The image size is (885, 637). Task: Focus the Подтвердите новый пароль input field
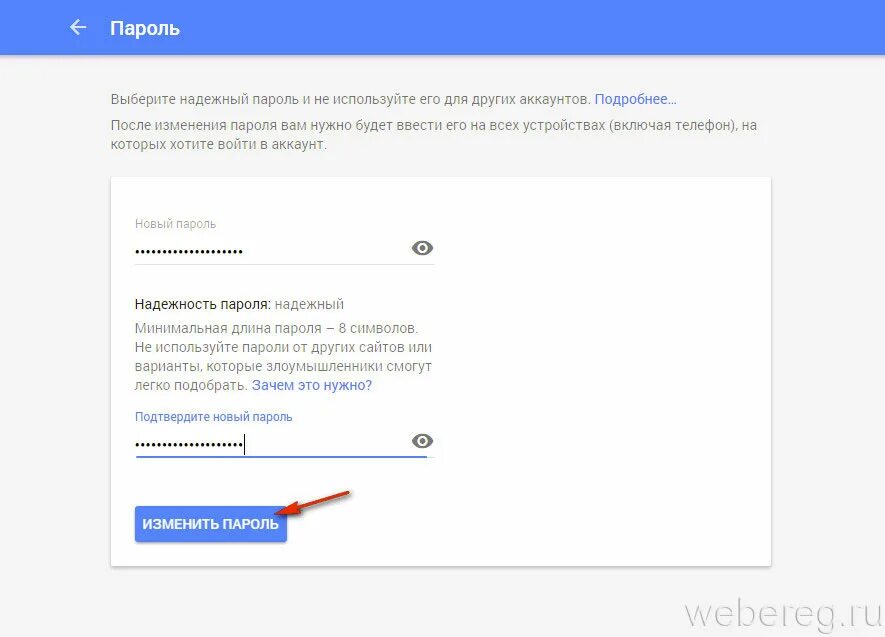pos(272,443)
